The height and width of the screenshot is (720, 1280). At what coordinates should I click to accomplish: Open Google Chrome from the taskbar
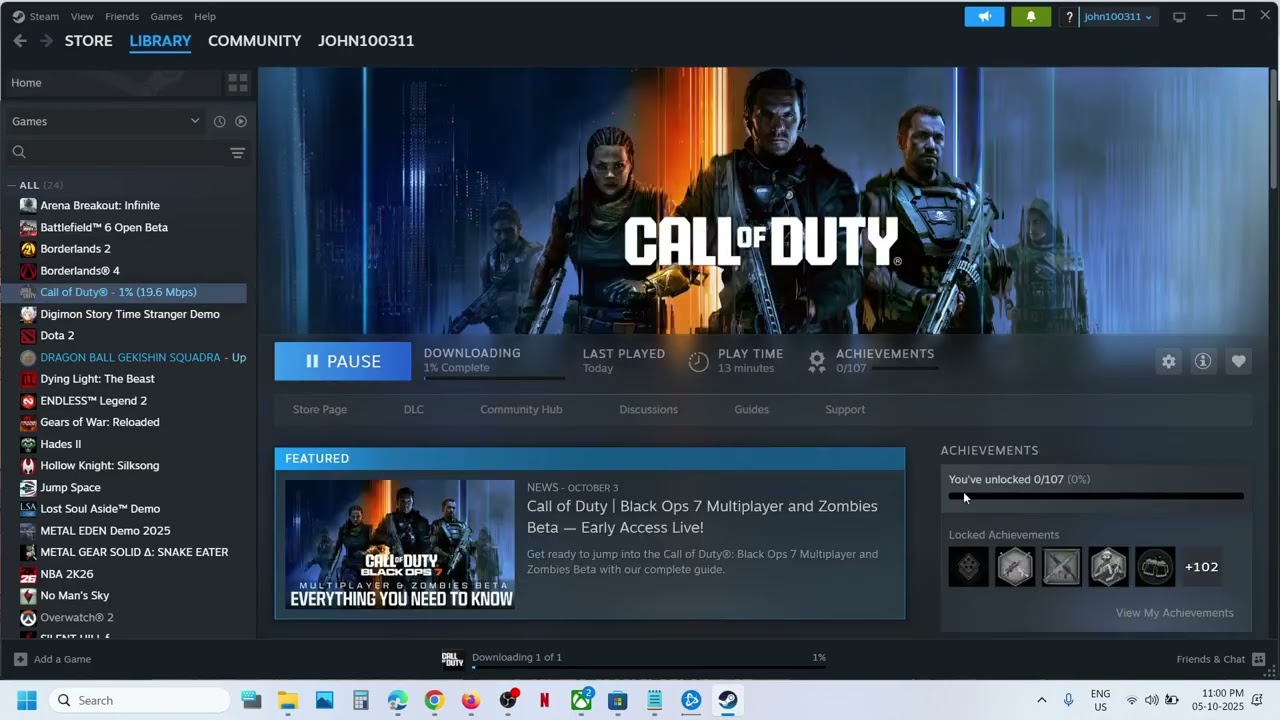(434, 700)
